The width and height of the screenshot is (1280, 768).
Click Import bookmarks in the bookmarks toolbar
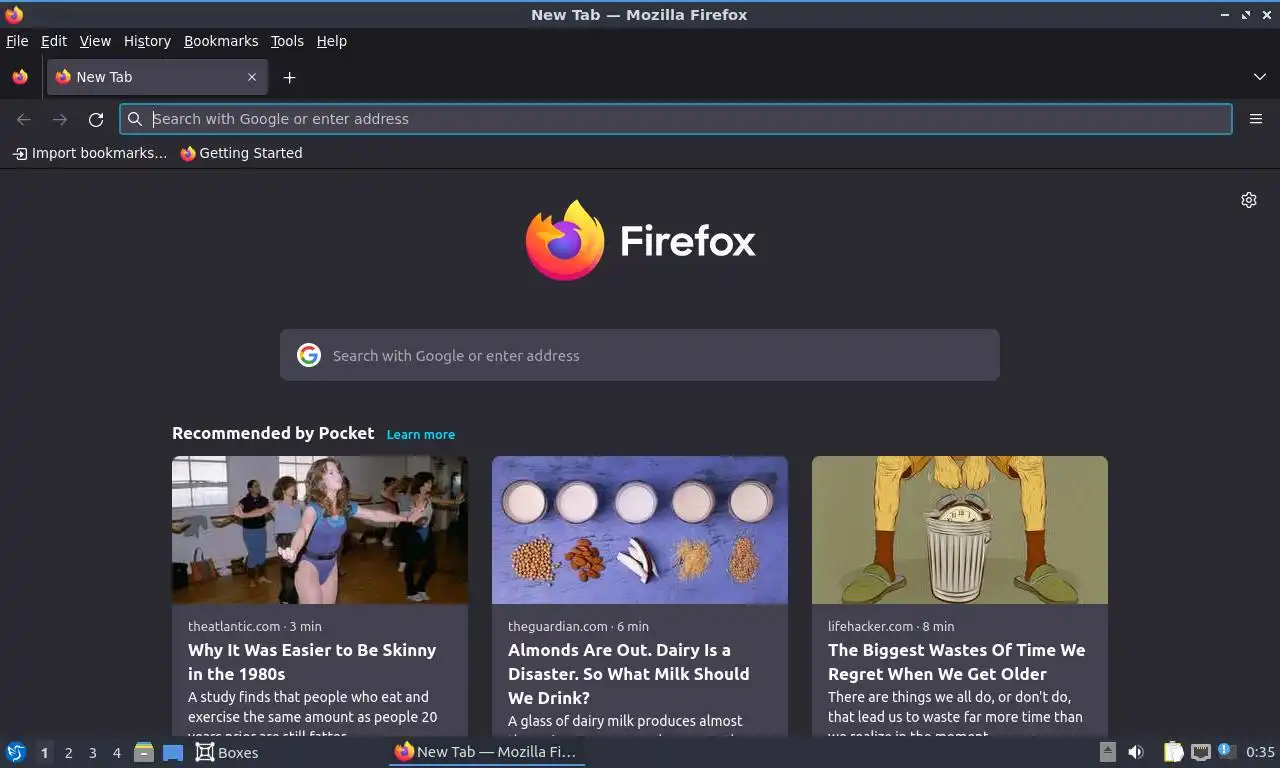(90, 153)
